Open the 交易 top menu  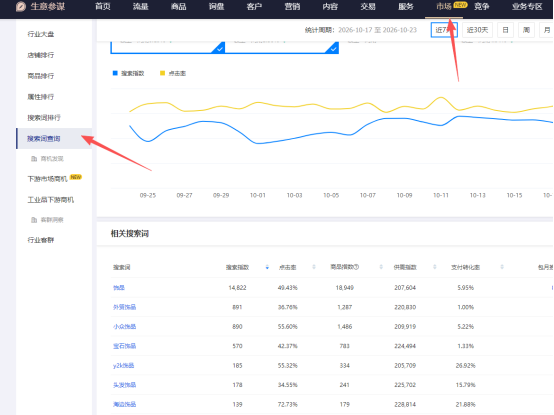click(368, 7)
